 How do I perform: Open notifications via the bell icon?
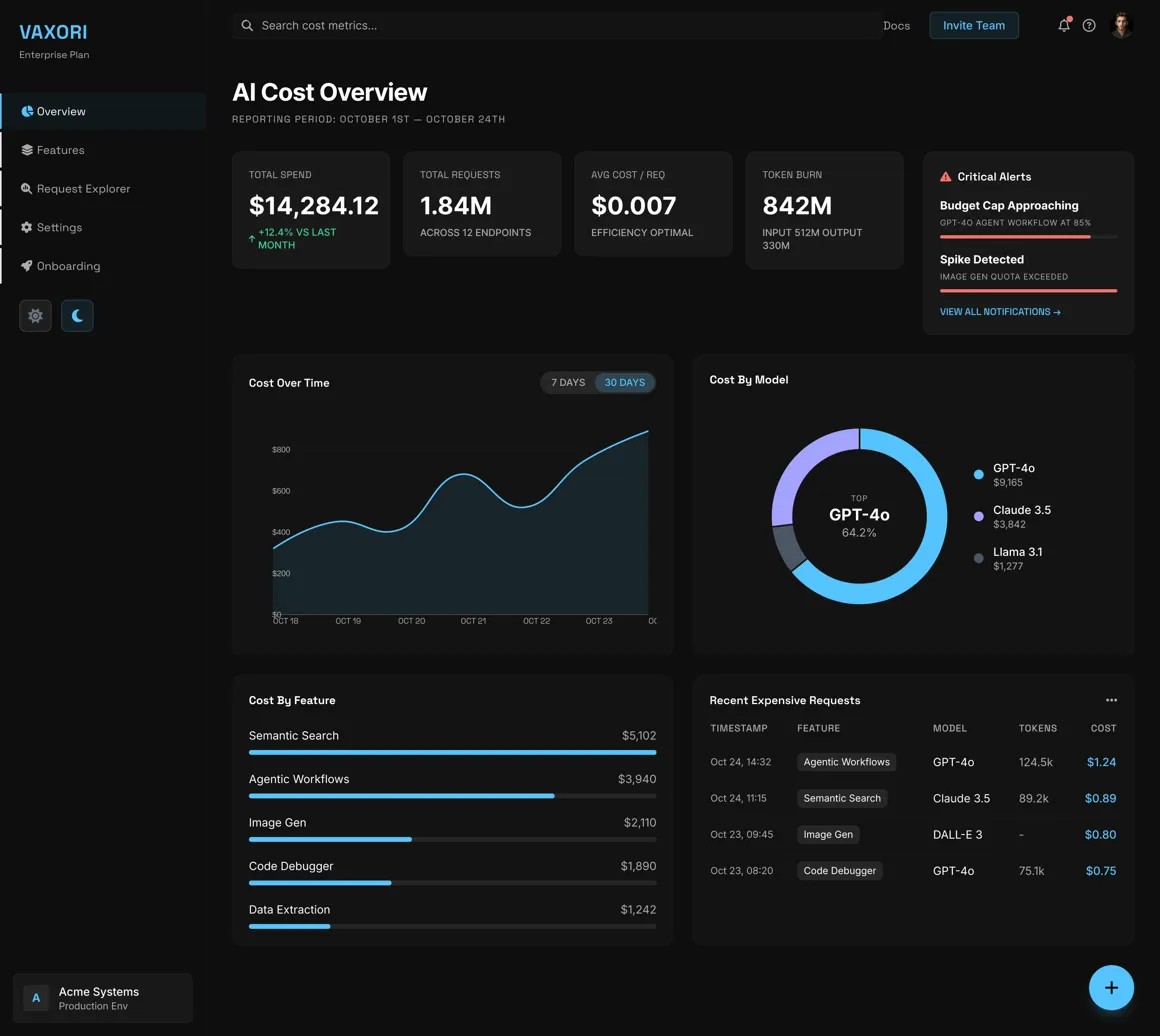point(1063,25)
